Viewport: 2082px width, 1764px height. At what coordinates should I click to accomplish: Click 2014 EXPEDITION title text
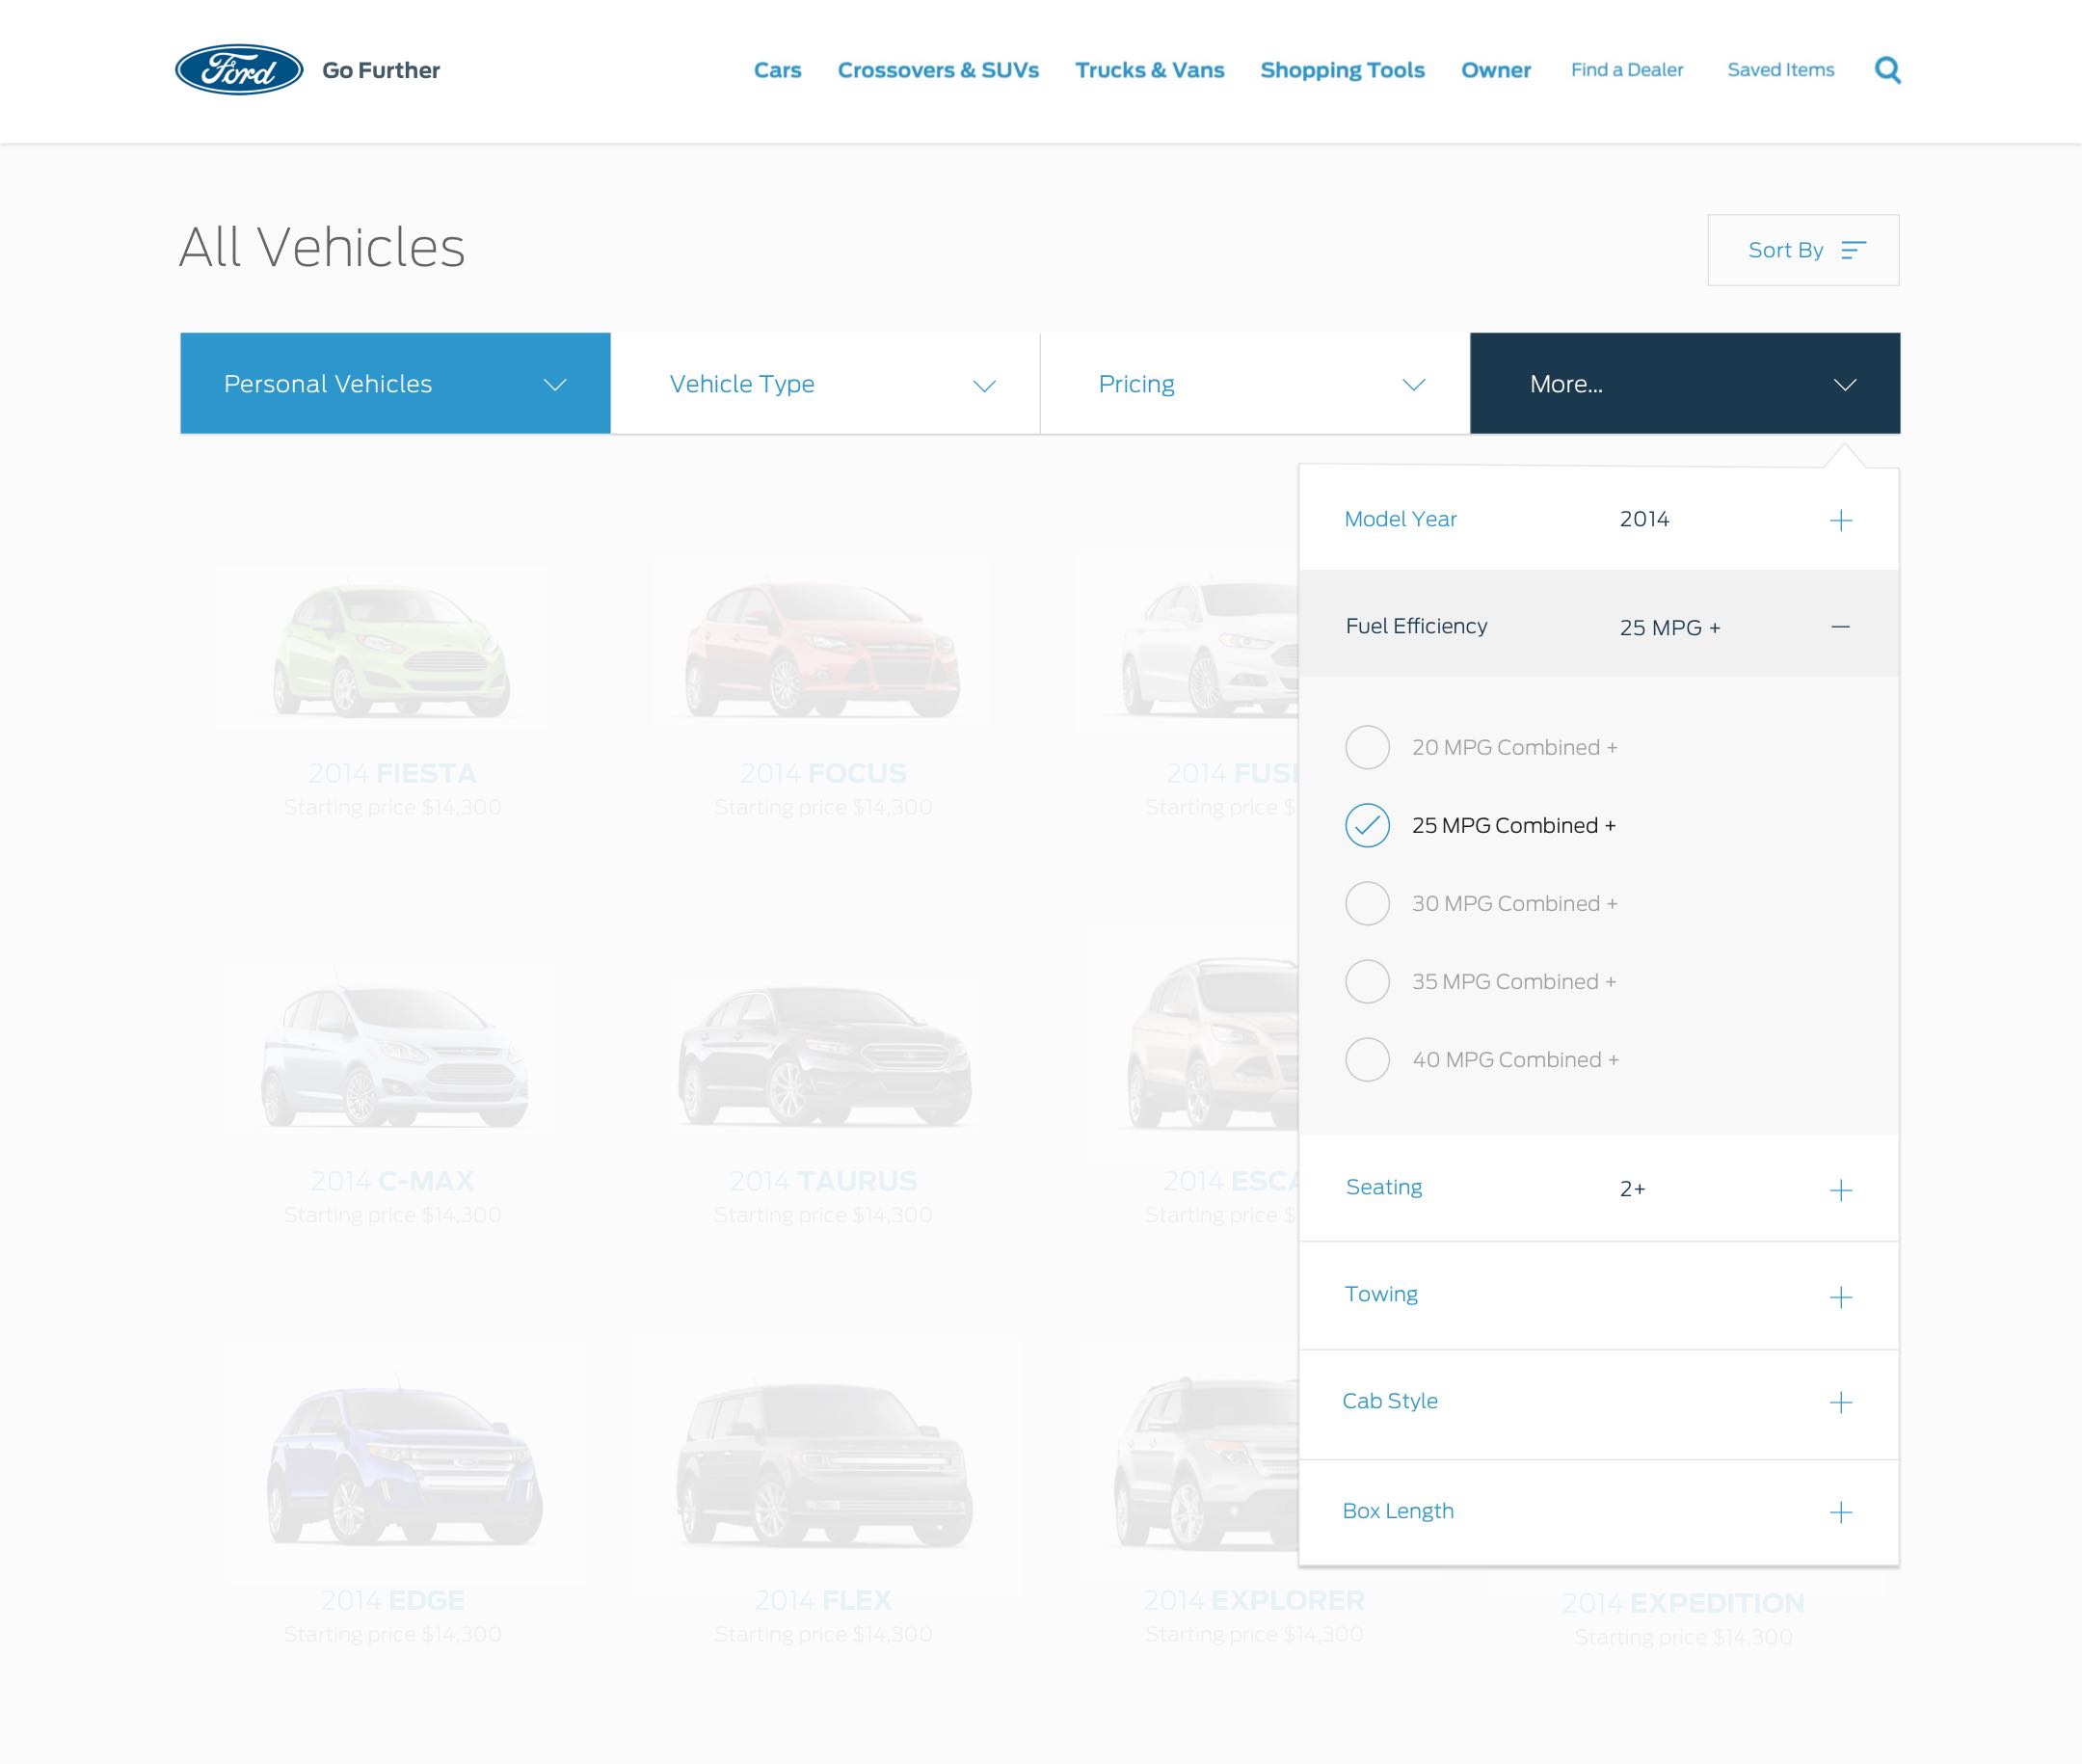(x=1683, y=1603)
